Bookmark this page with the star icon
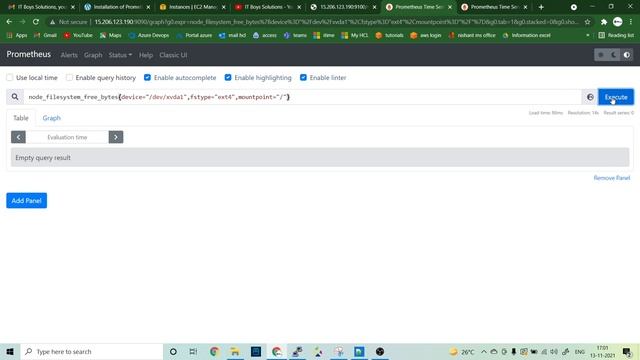 tap(587, 22)
